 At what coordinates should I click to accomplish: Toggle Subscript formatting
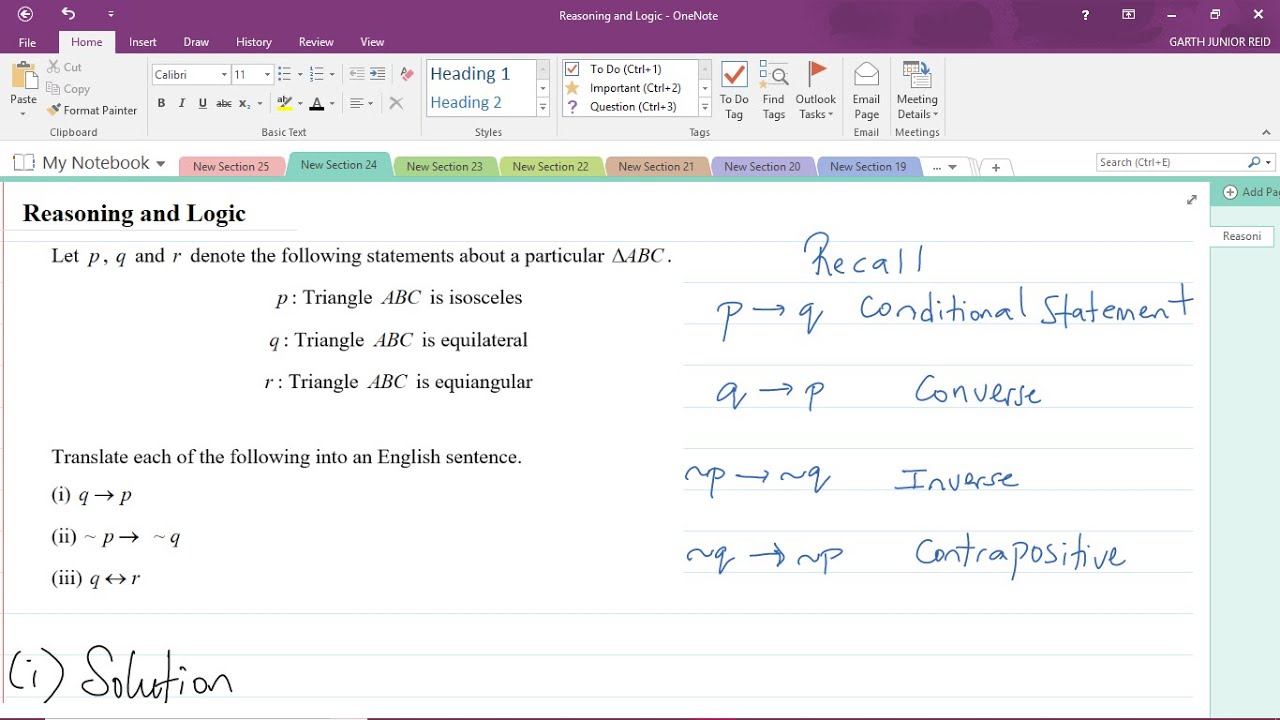click(245, 103)
